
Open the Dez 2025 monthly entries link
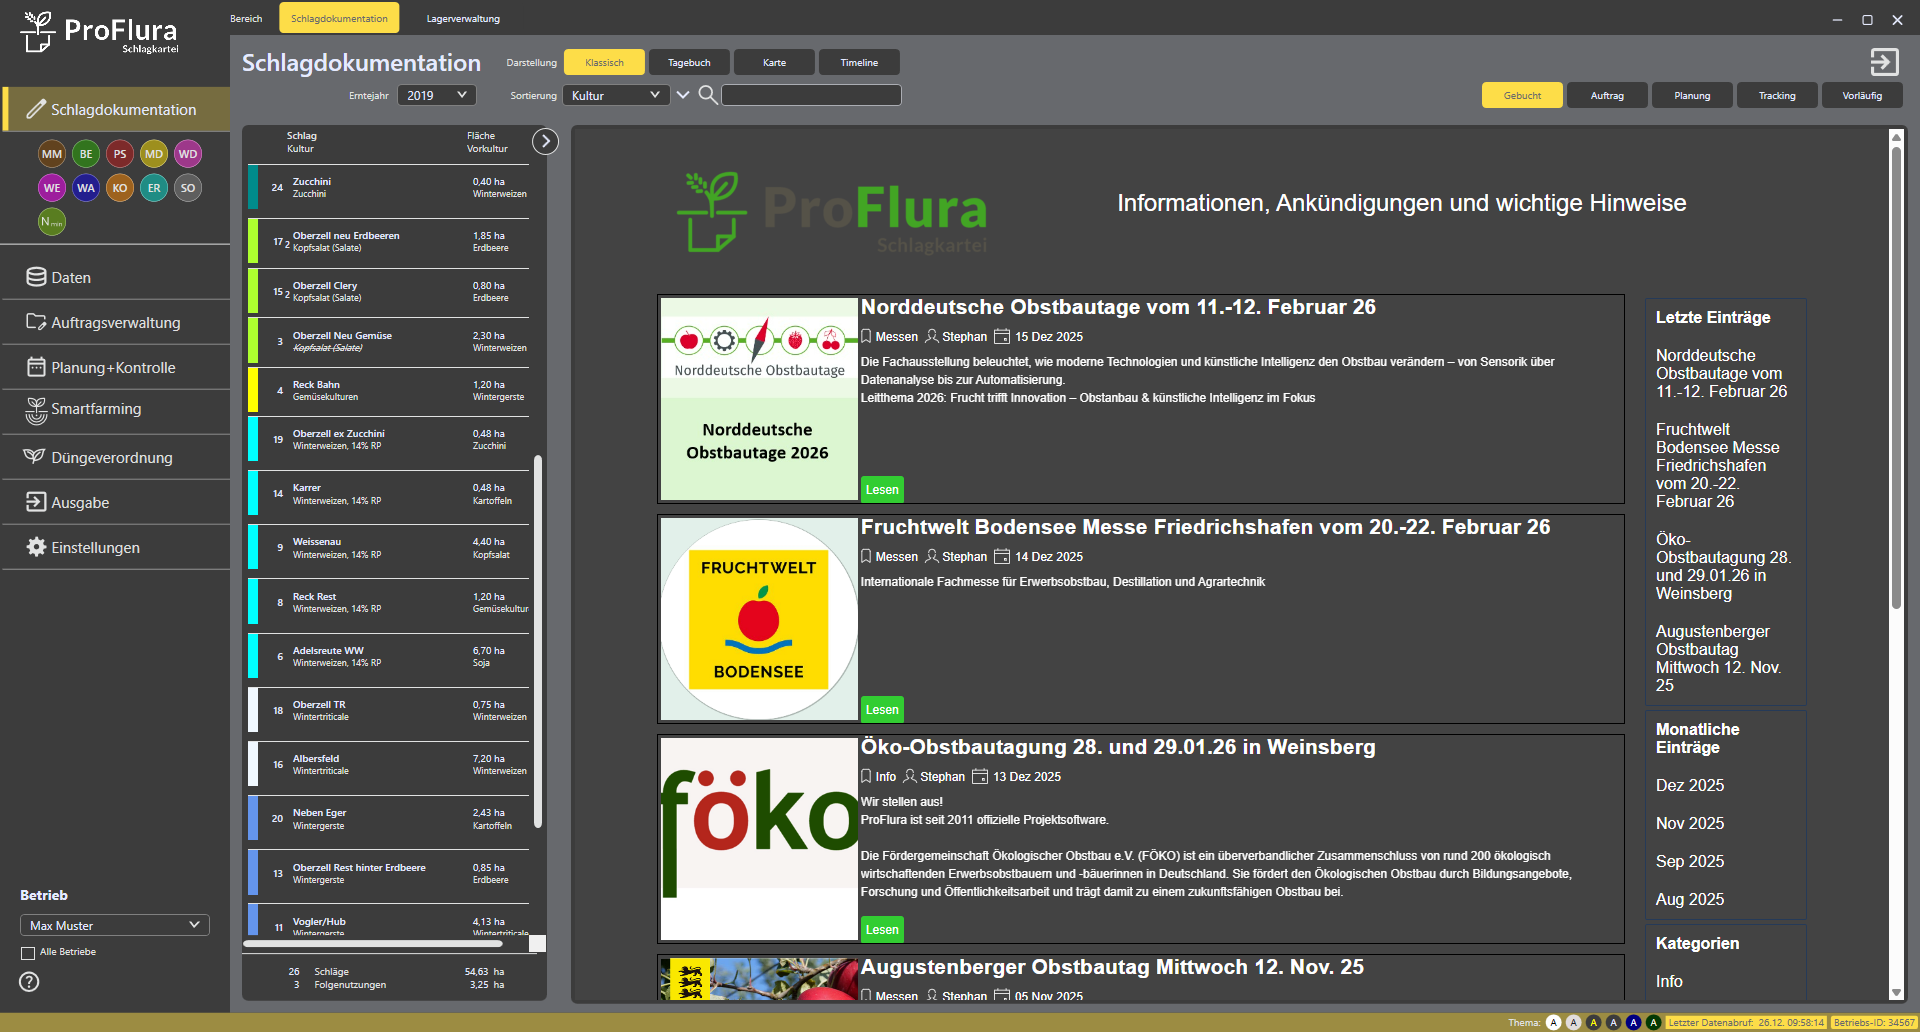[x=1689, y=785]
